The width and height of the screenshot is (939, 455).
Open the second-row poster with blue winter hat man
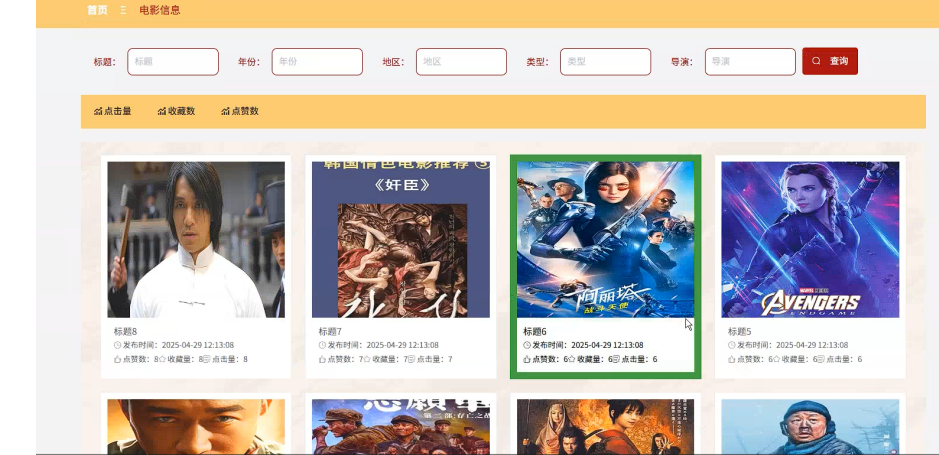pyautogui.click(x=810, y=427)
